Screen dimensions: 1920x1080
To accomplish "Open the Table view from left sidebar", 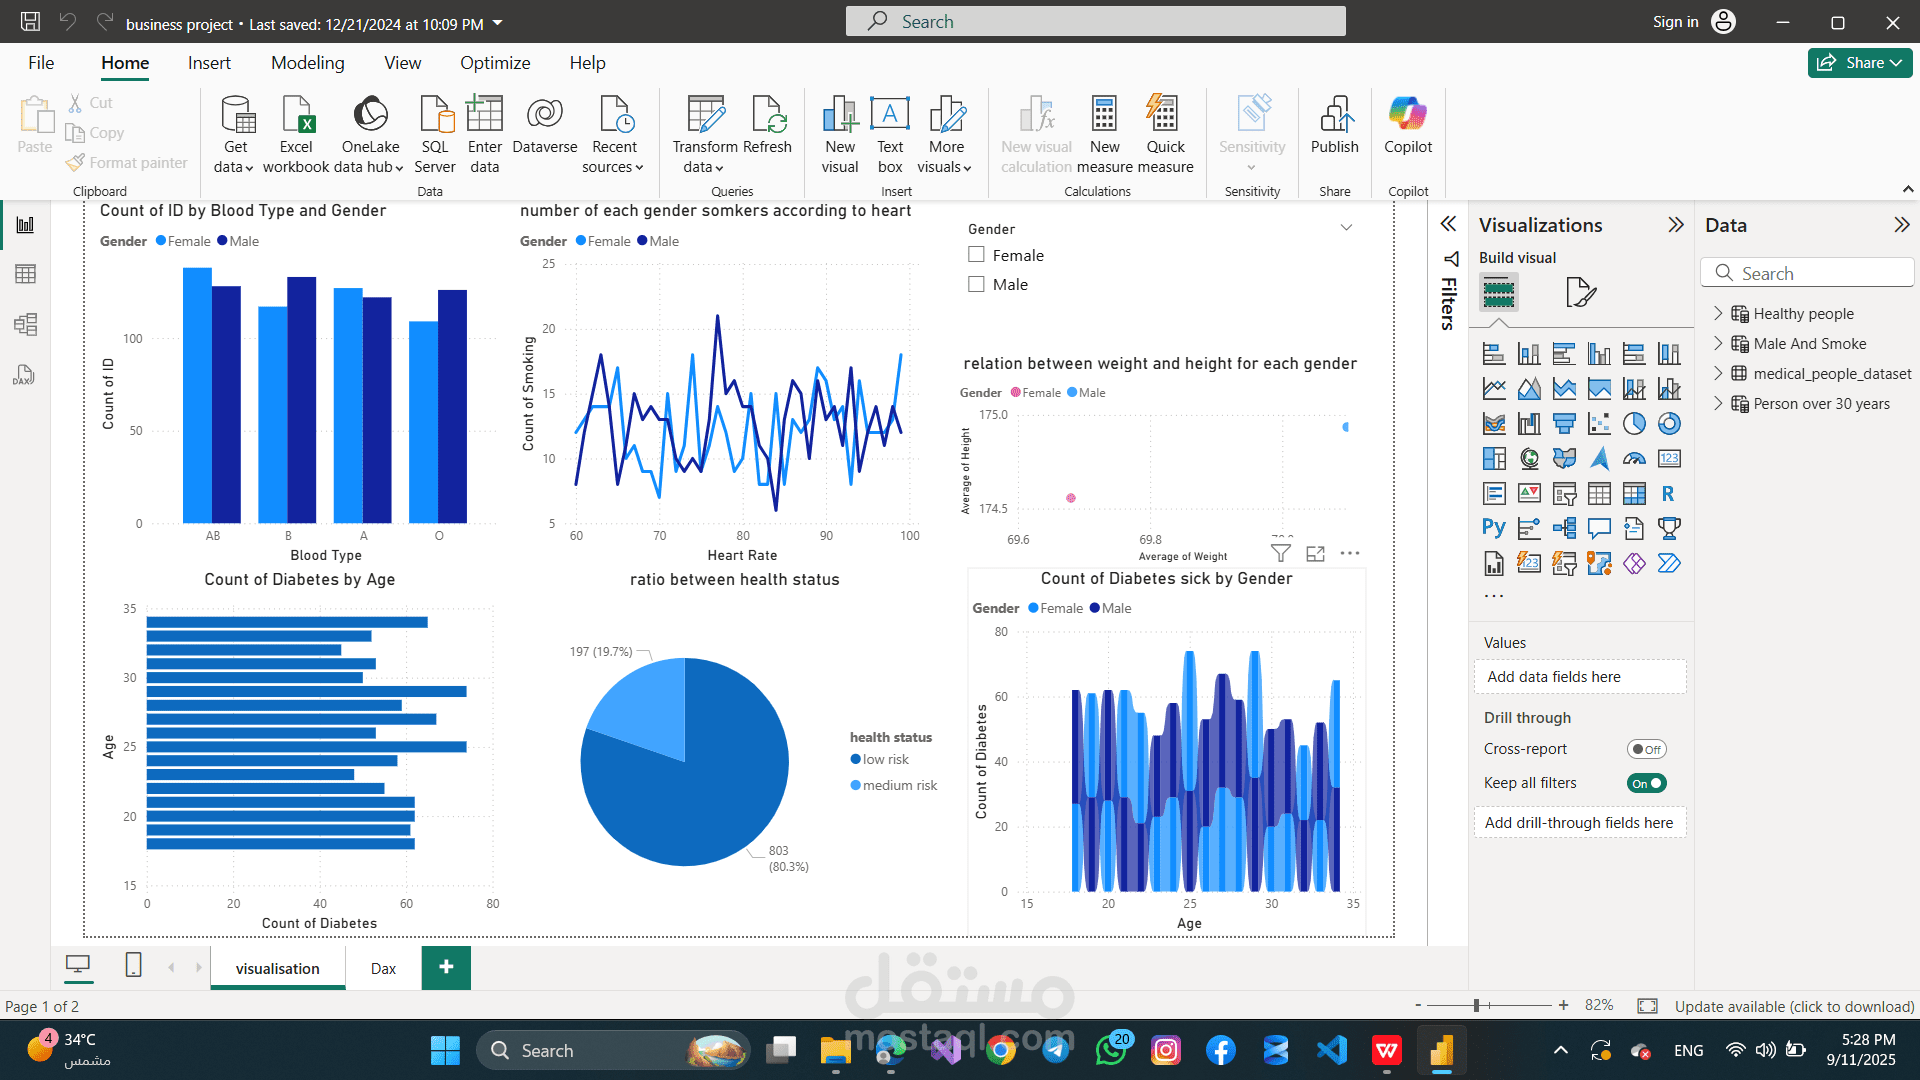I will tap(26, 274).
